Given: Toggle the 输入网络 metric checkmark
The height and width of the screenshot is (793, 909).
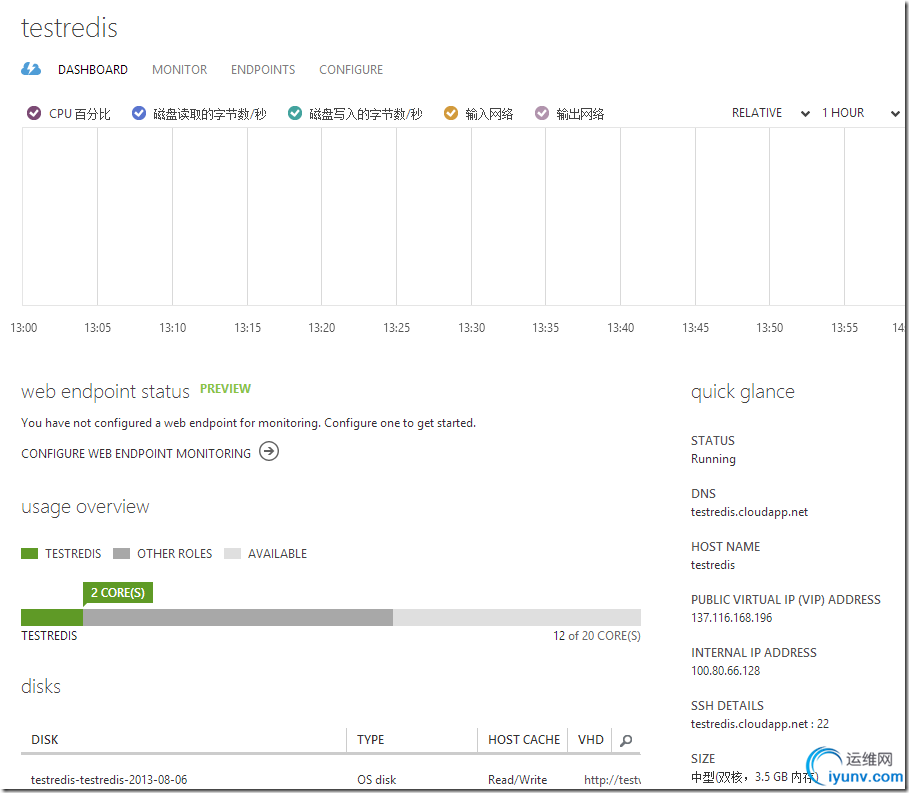Looking at the screenshot, I should point(450,113).
